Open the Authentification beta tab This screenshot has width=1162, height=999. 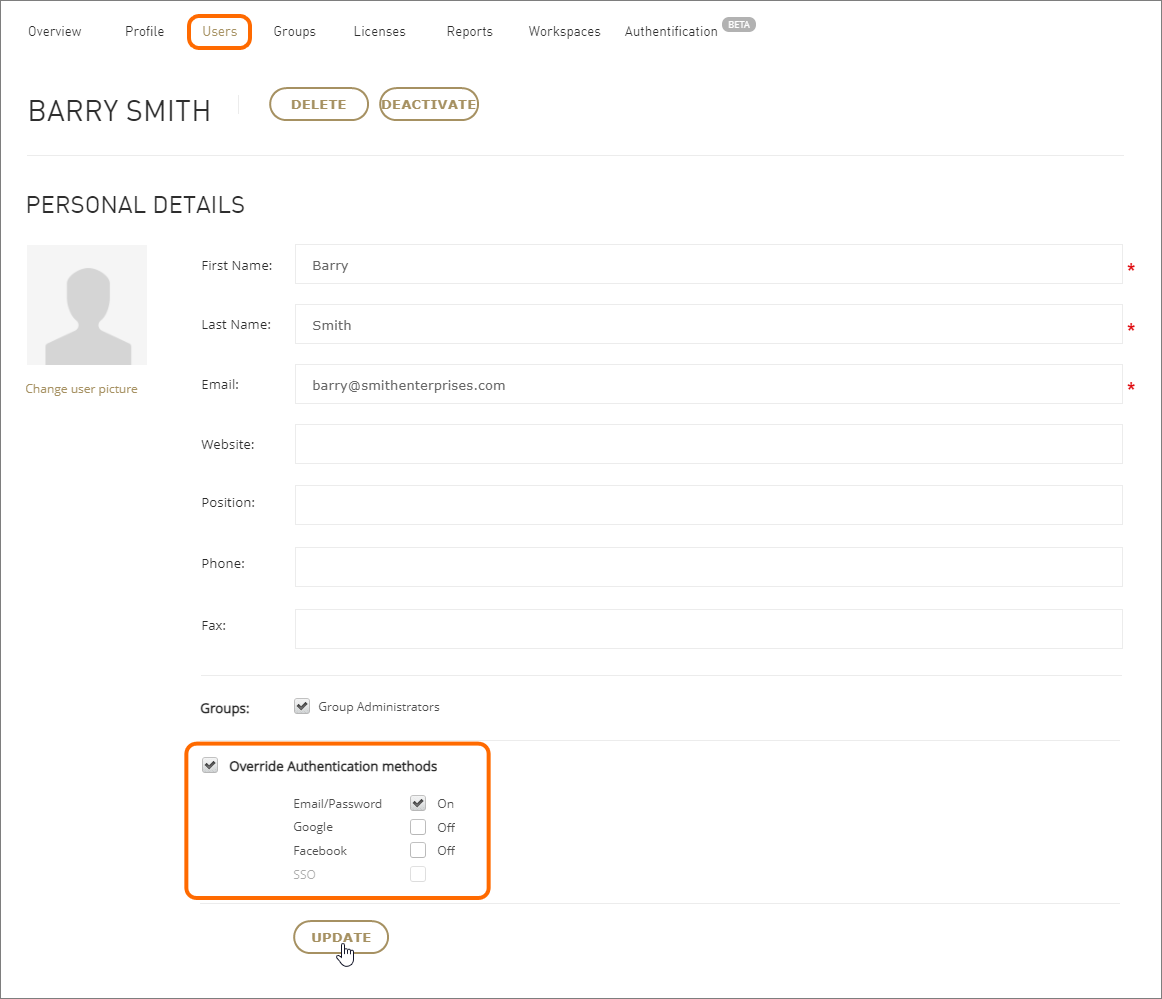point(671,32)
